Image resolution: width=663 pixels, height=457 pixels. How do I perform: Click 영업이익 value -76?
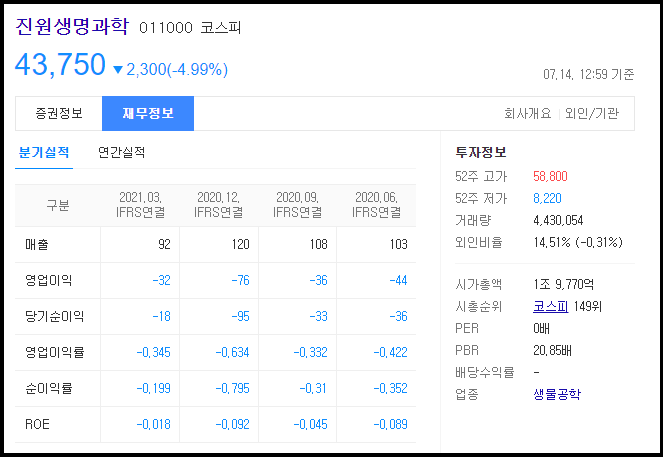[x=241, y=280]
